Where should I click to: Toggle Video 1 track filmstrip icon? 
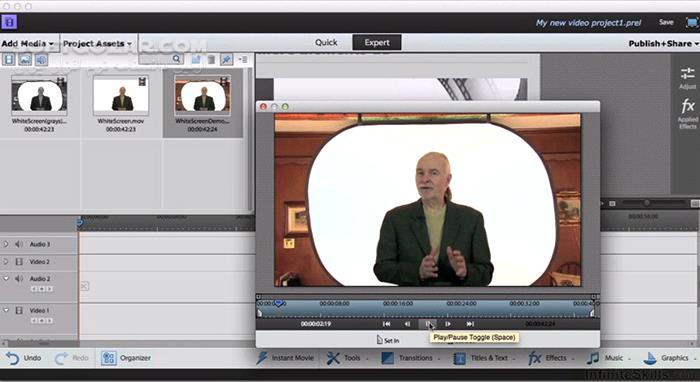click(x=19, y=310)
